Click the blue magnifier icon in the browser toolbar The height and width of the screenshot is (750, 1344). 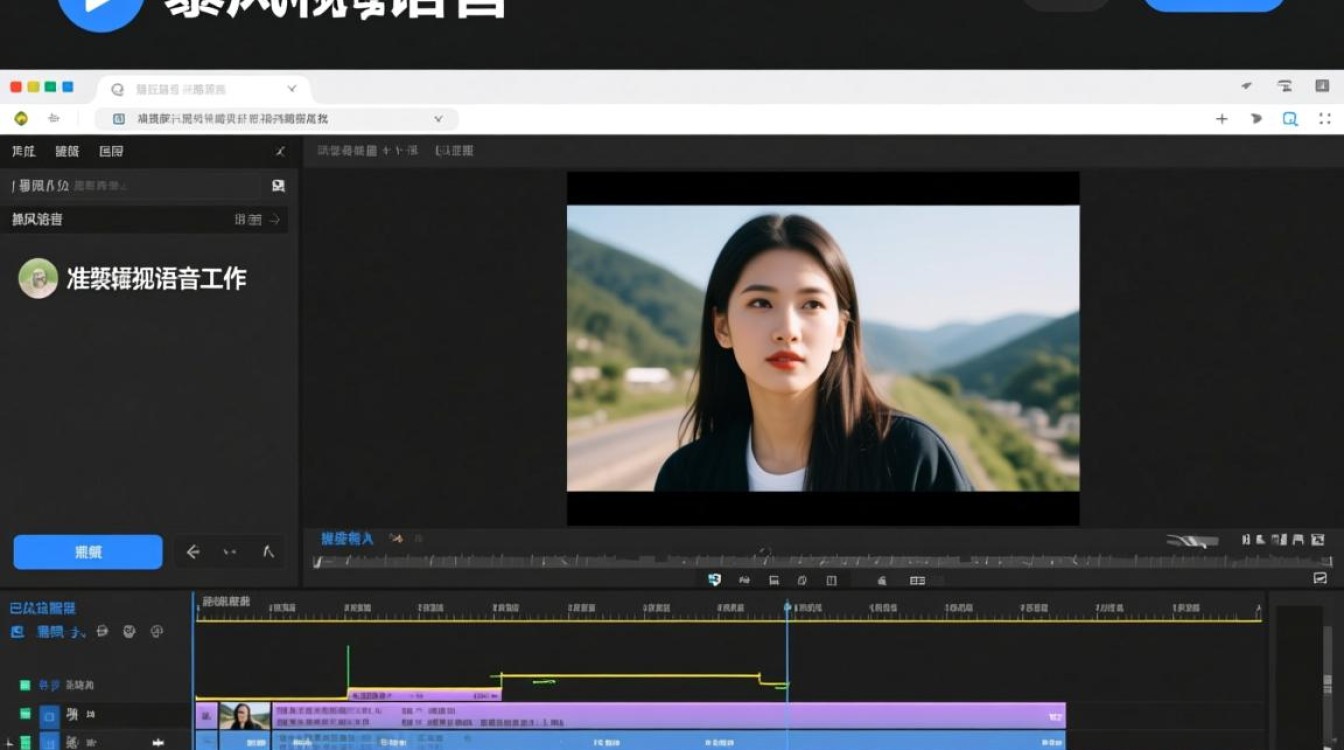coord(1290,118)
